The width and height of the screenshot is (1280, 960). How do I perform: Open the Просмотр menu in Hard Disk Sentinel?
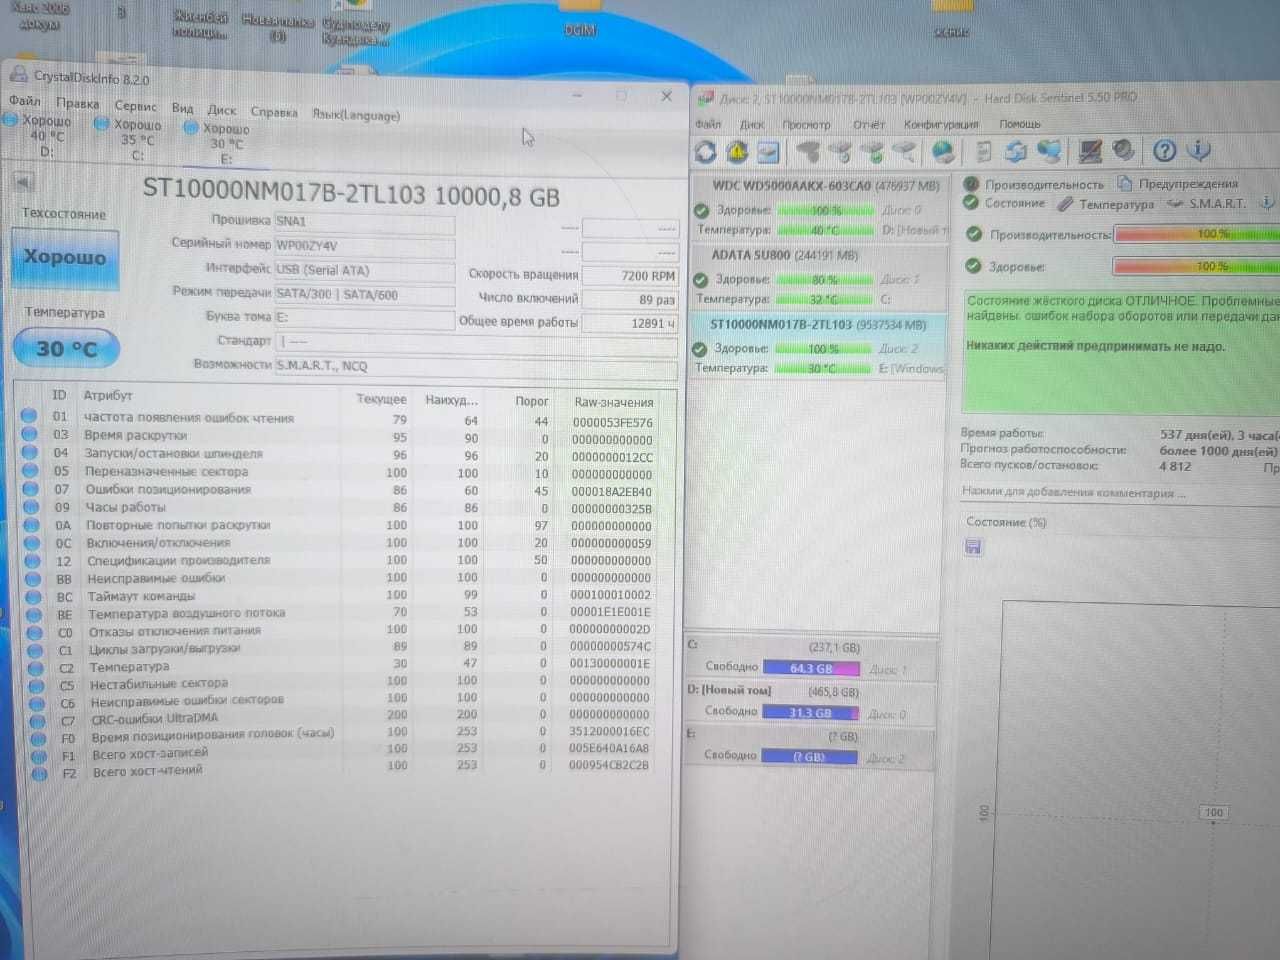806,125
